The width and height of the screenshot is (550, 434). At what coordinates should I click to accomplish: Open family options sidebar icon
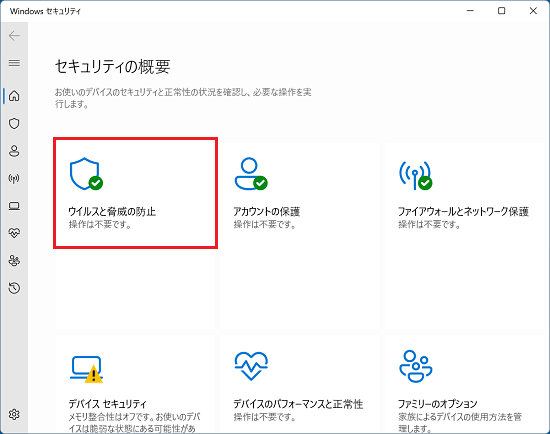tap(14, 261)
